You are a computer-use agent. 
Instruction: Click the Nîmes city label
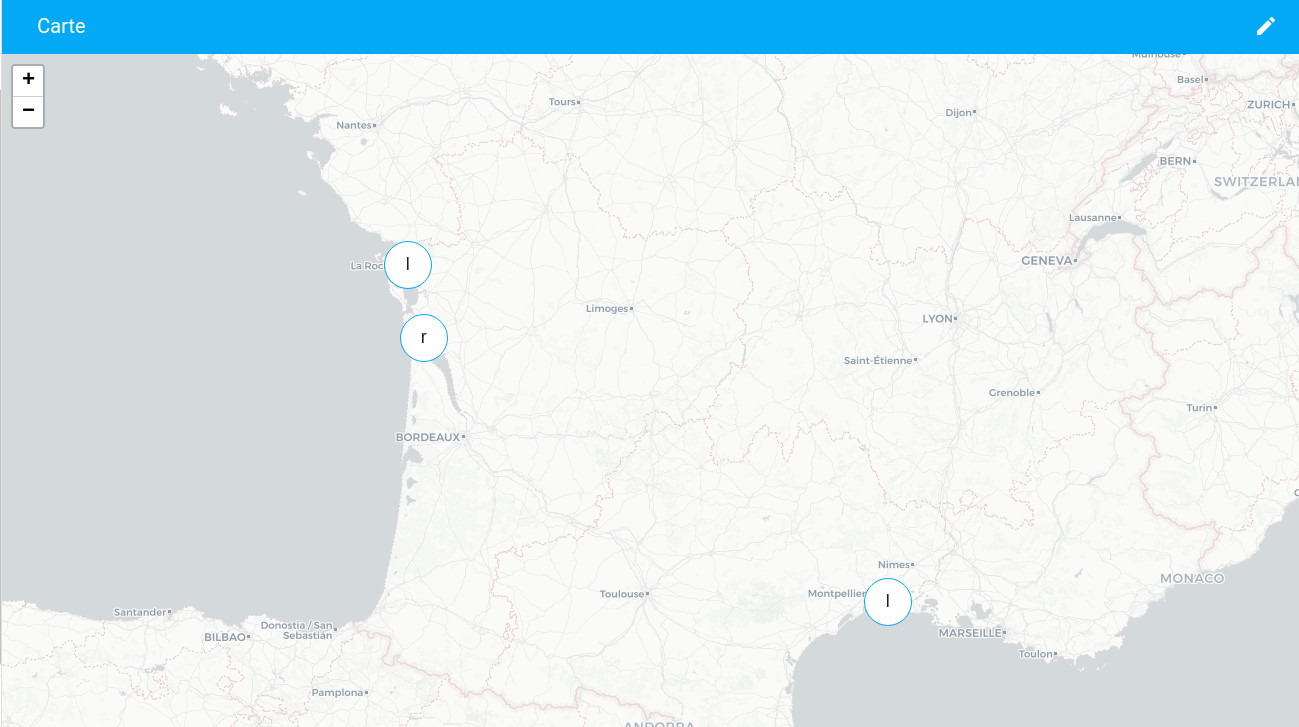pos(894,565)
